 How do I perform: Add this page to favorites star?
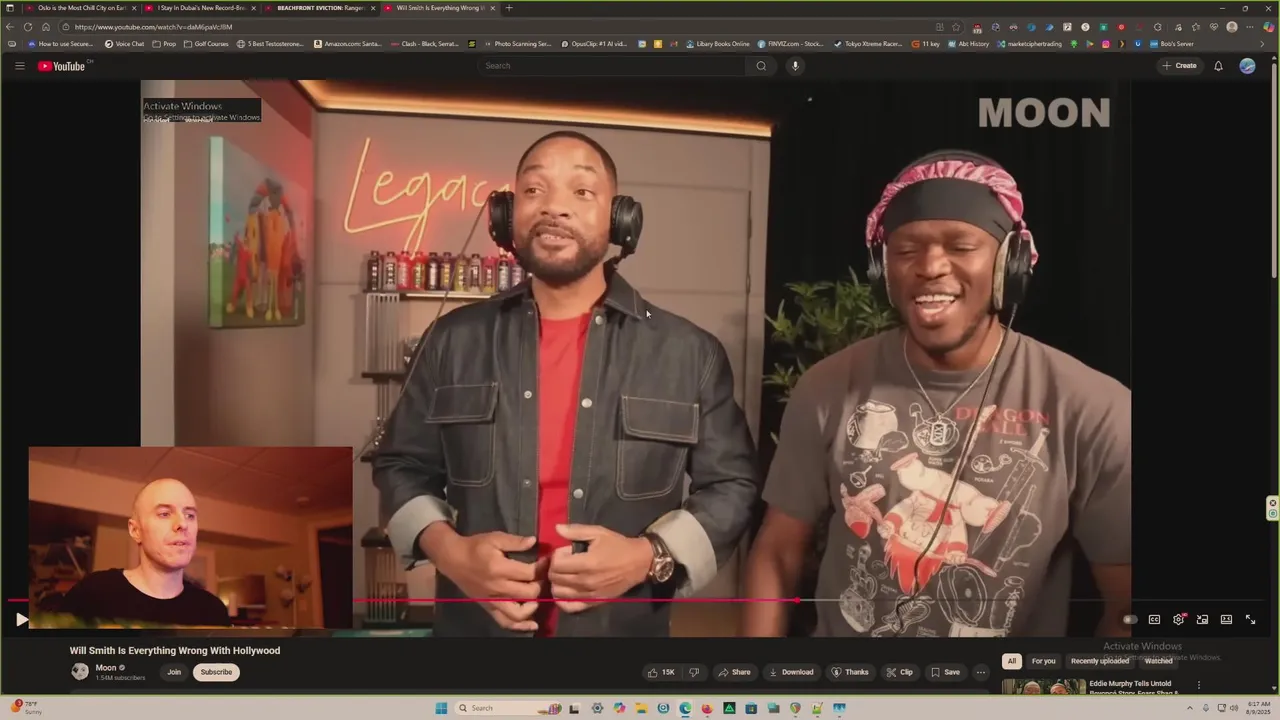tap(956, 27)
